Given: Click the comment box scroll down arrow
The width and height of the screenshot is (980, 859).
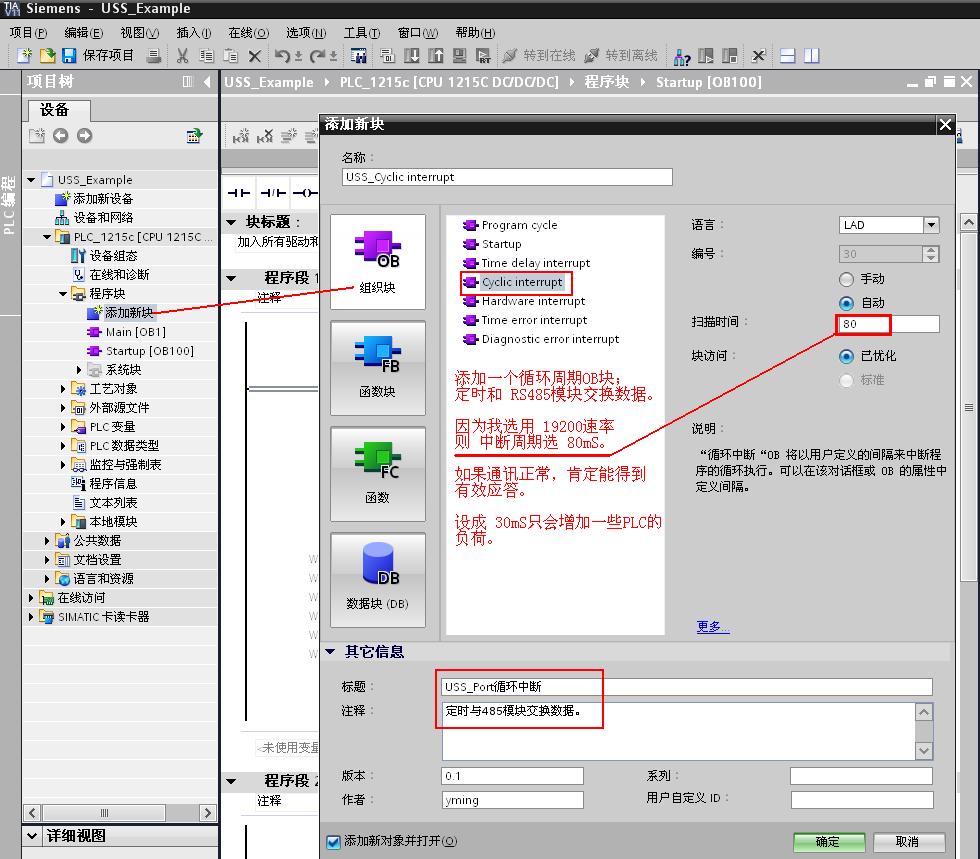Looking at the screenshot, I should [x=924, y=750].
